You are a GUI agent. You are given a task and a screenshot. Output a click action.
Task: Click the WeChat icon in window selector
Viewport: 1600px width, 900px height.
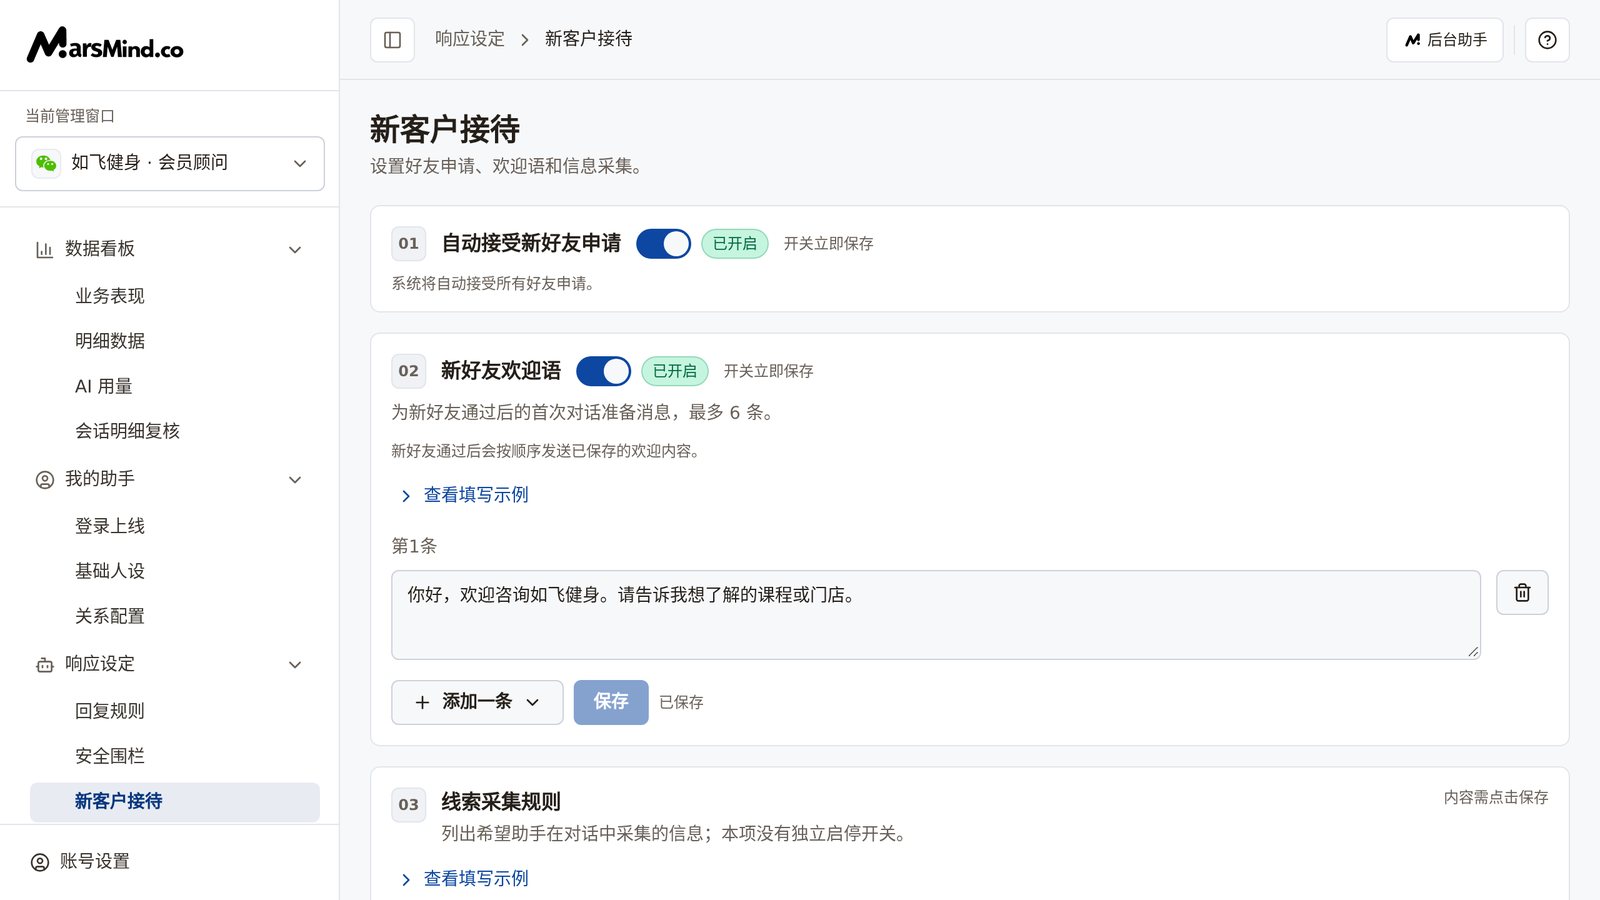pos(46,163)
